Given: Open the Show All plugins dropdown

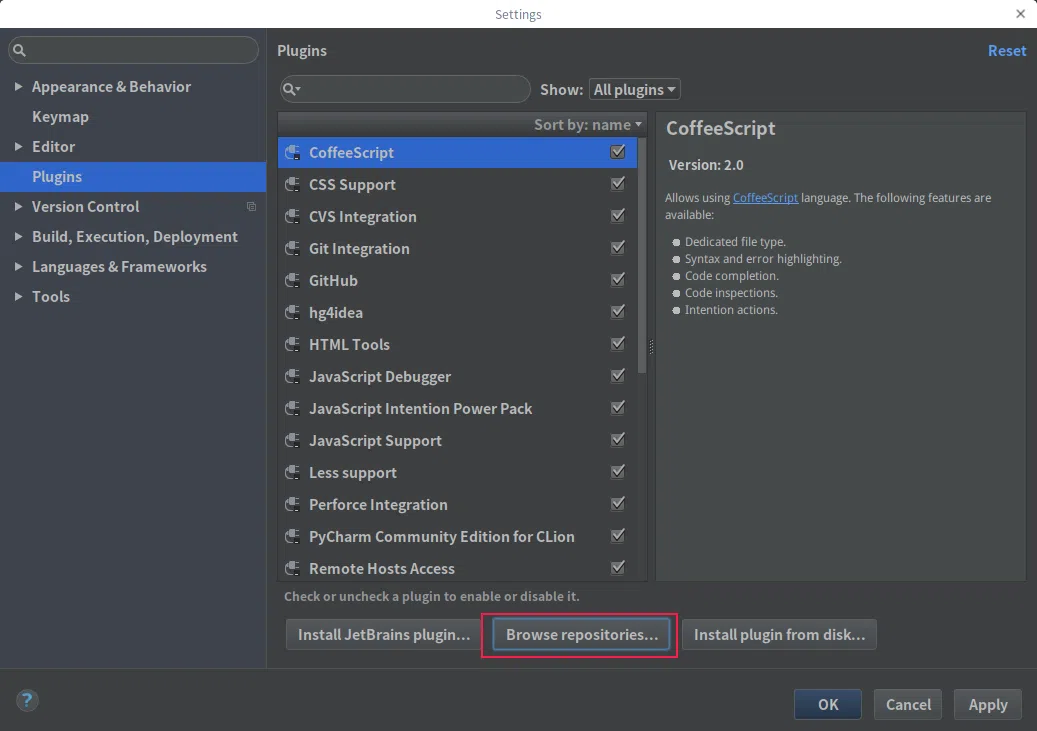Looking at the screenshot, I should 634,89.
